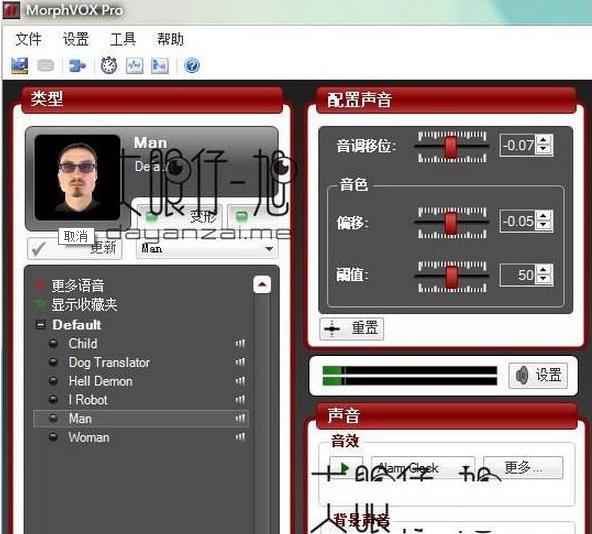The height and width of the screenshot is (534, 592).
Task: Decrease the pitch shift value with the down arrow
Action: (x=544, y=150)
